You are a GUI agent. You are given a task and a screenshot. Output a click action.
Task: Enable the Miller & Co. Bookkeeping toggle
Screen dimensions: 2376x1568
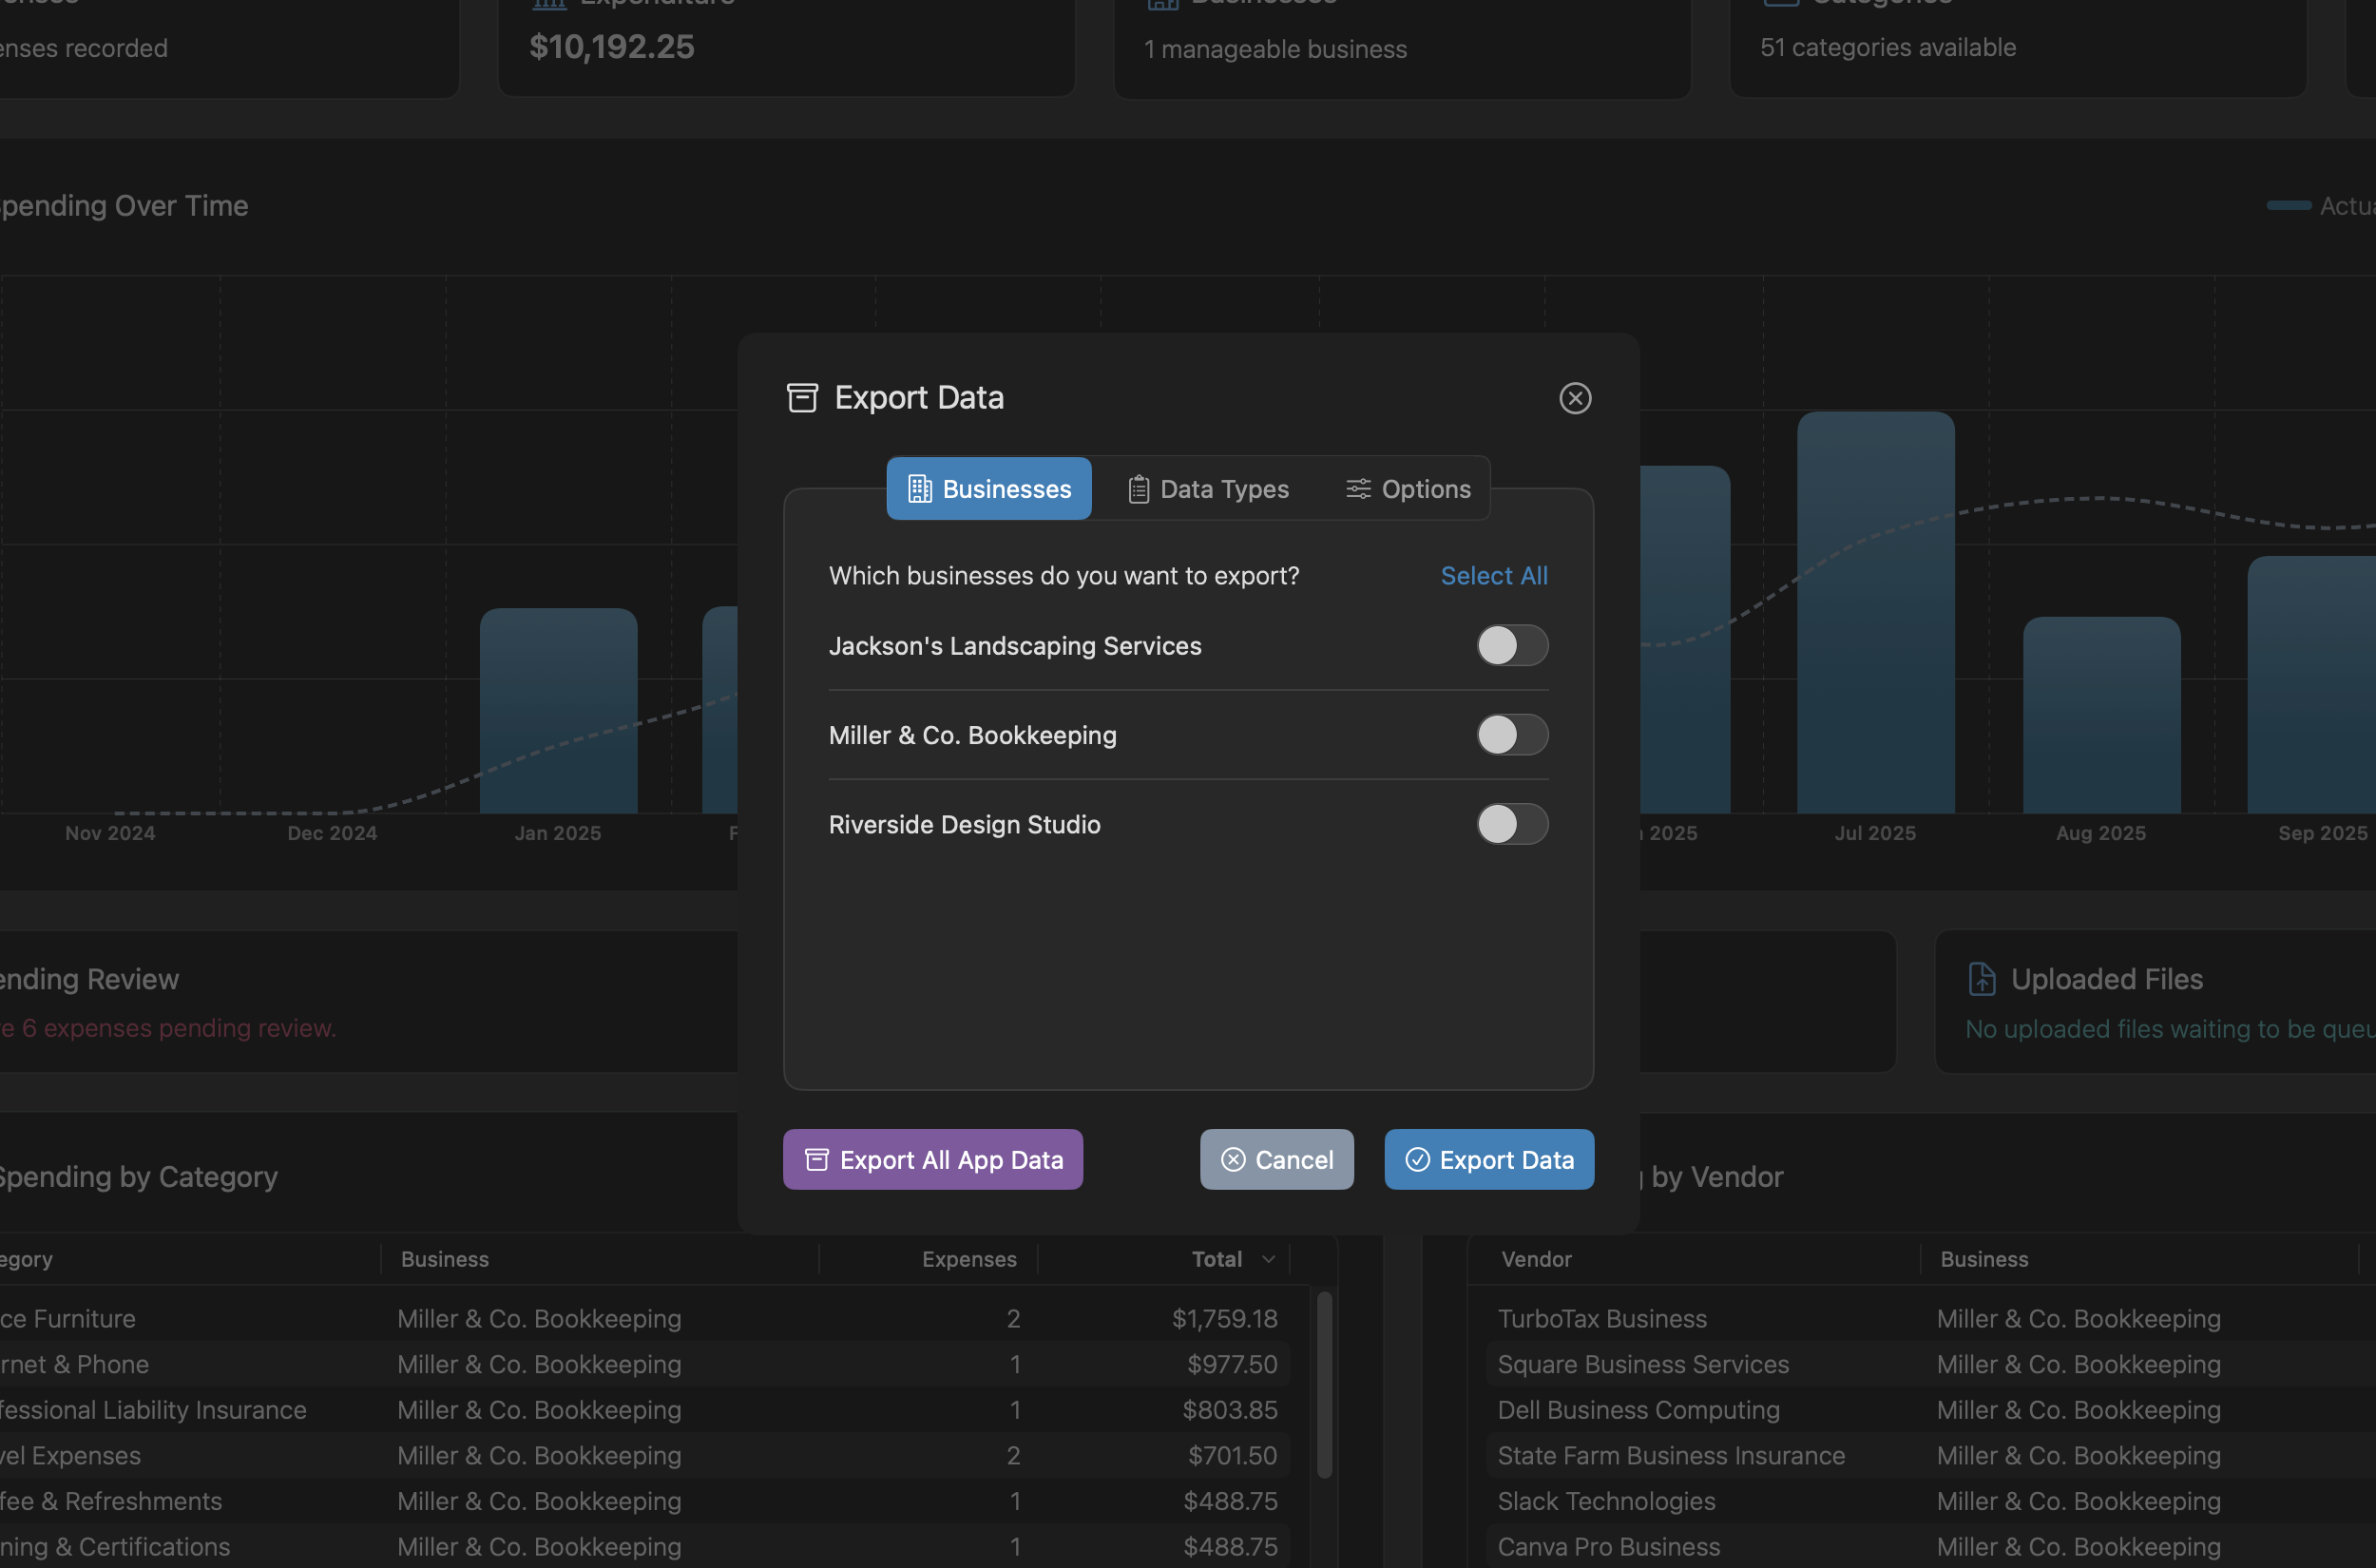click(1512, 735)
